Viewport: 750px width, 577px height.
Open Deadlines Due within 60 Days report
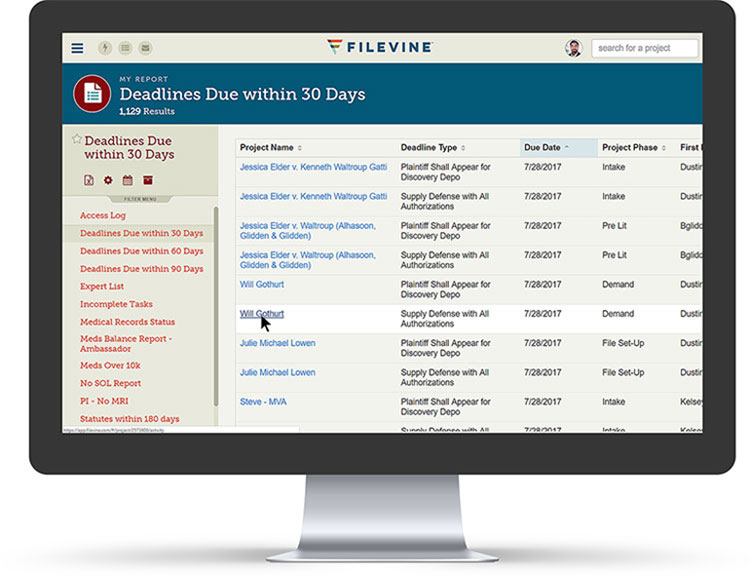(142, 251)
